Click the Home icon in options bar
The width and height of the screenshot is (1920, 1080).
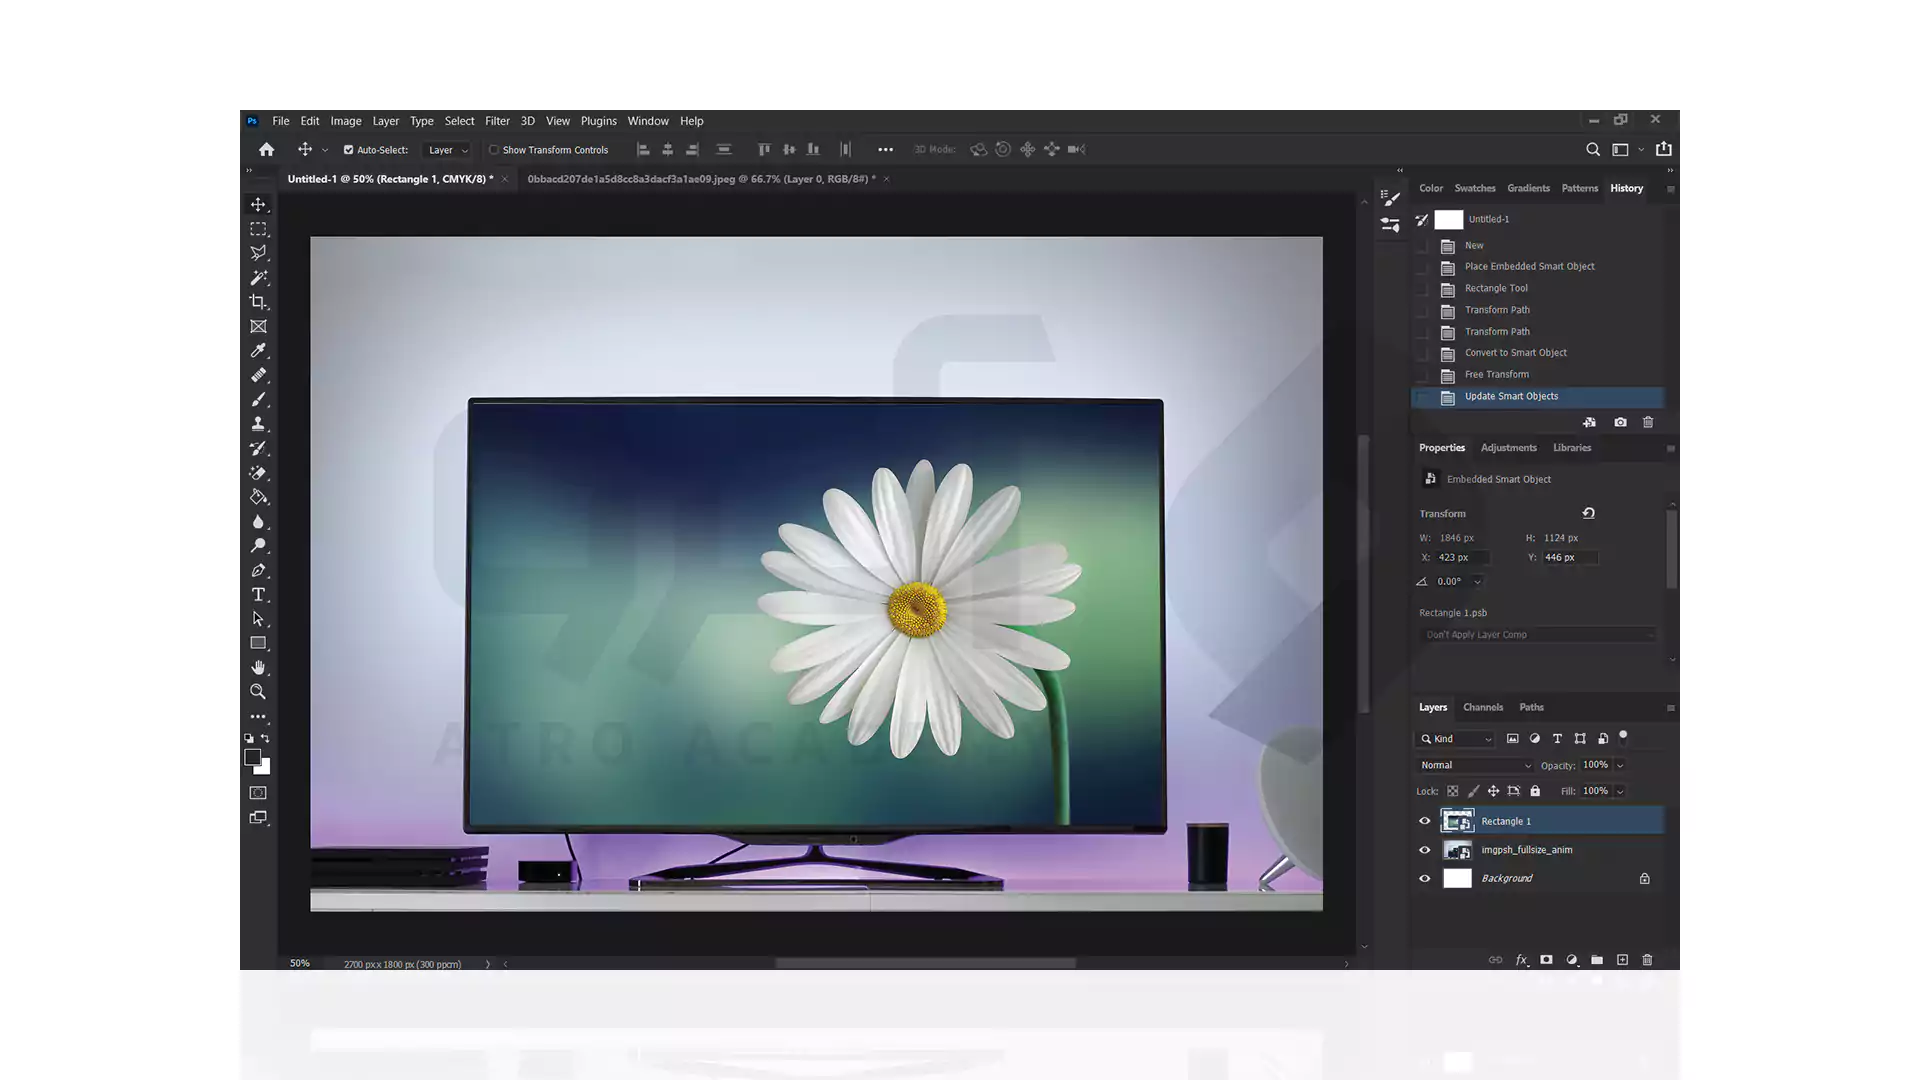coord(266,149)
